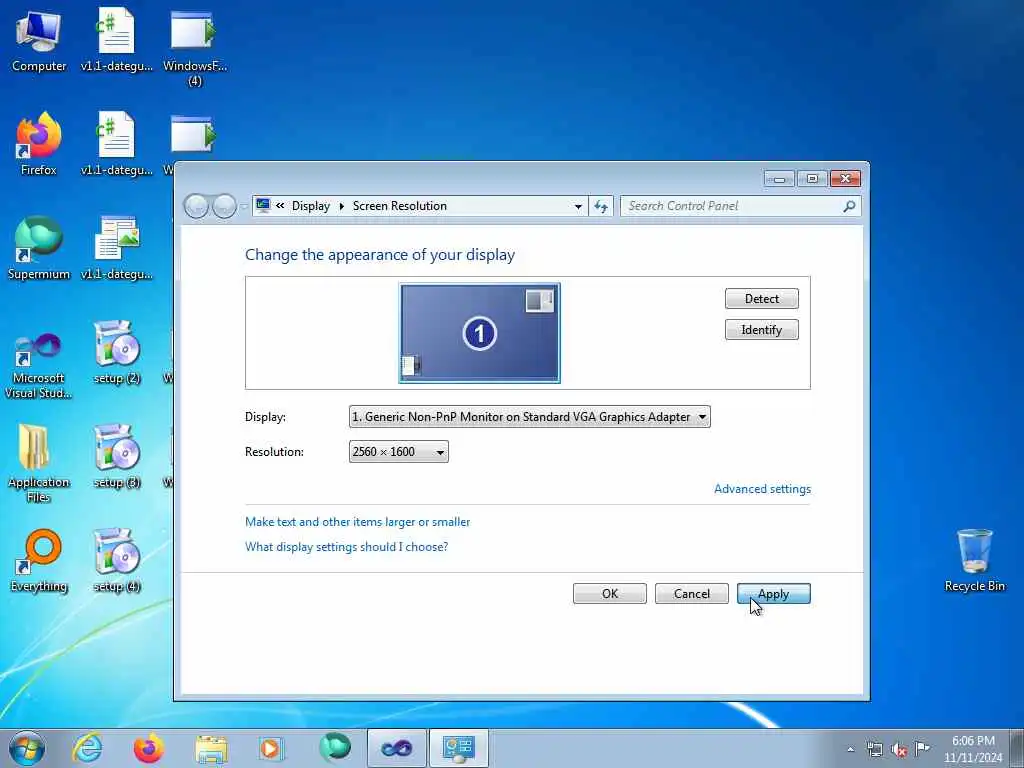Click the network tray icon

pos(874,750)
